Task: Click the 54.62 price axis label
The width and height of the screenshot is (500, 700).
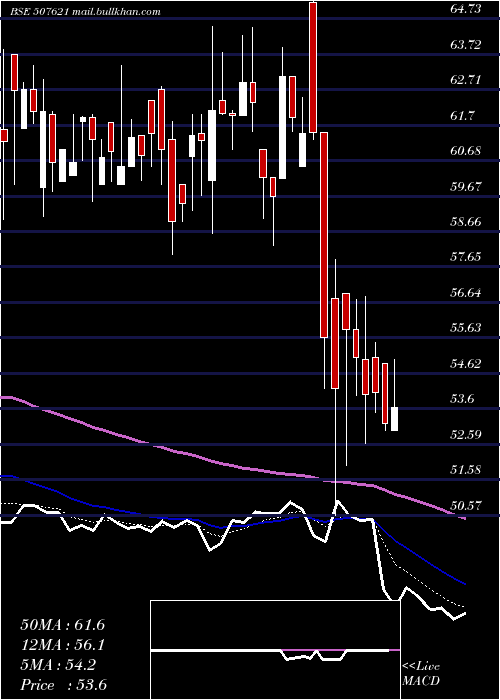Action: (x=466, y=363)
